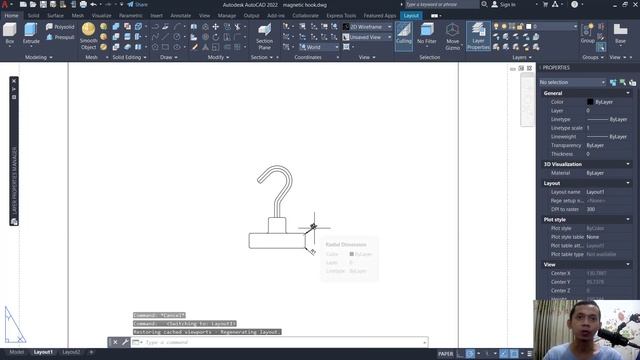Open the Surface ribbon tab

click(55, 16)
